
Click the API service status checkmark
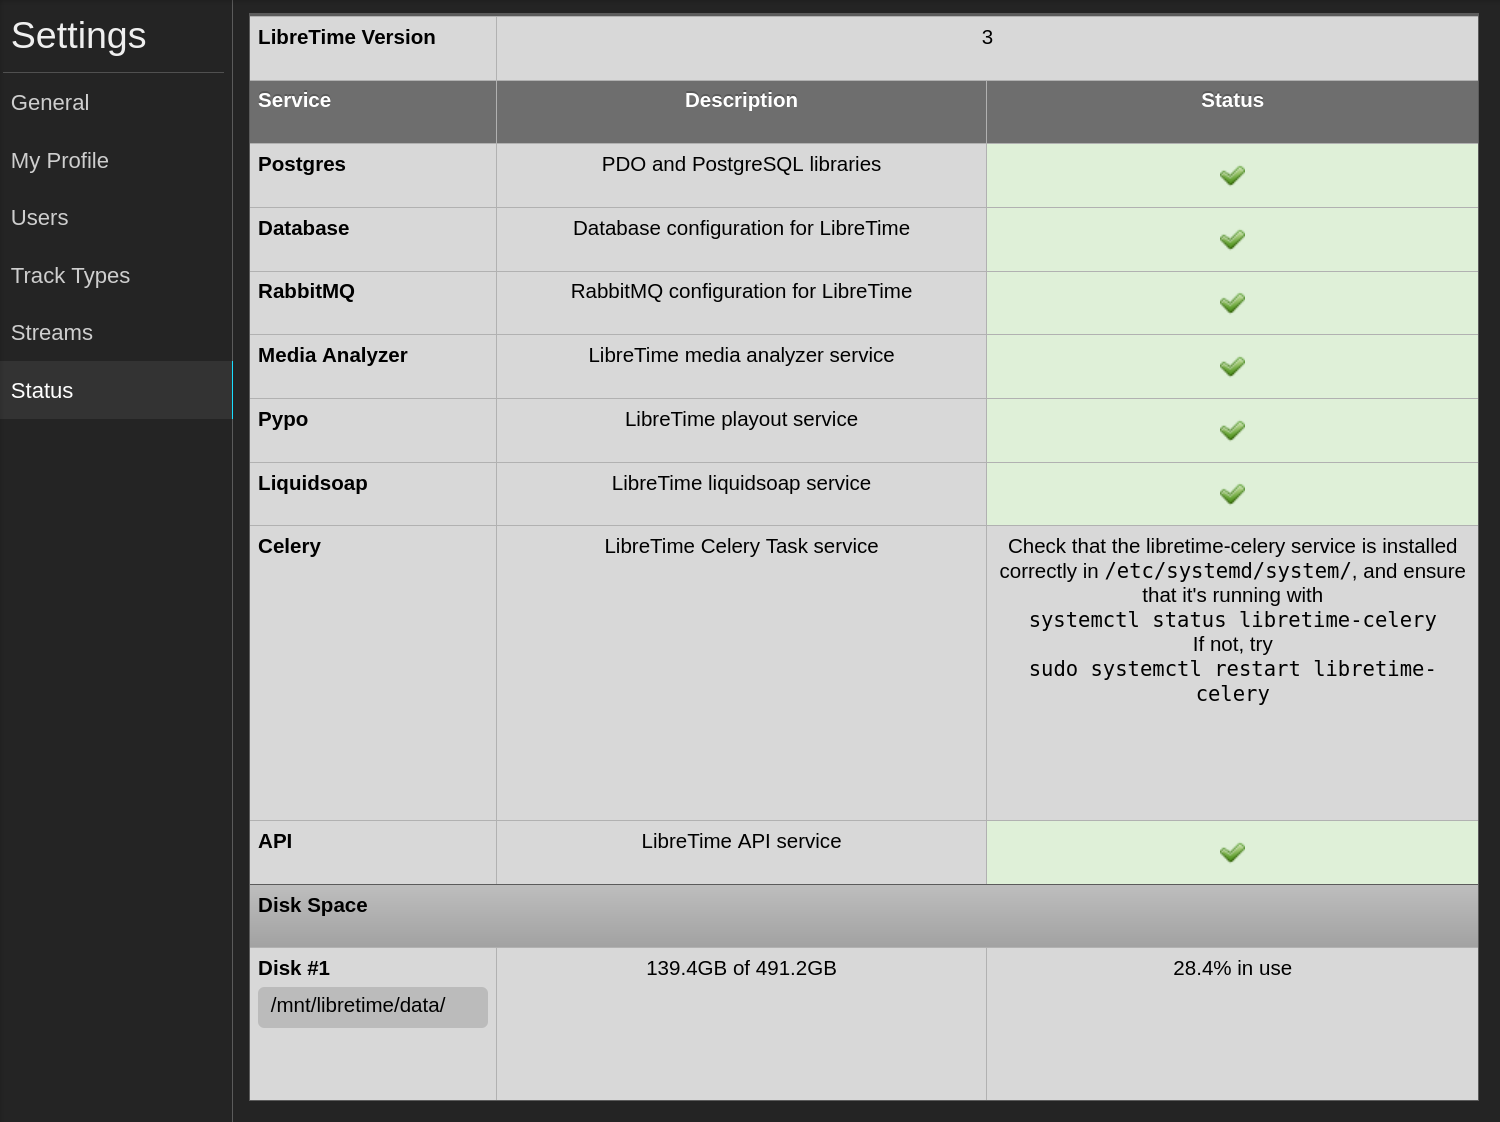[x=1232, y=852]
